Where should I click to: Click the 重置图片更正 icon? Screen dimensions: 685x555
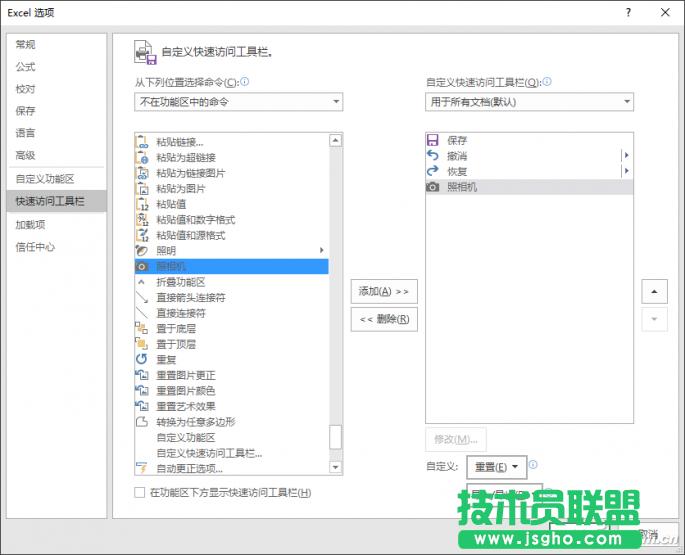[x=142, y=375]
